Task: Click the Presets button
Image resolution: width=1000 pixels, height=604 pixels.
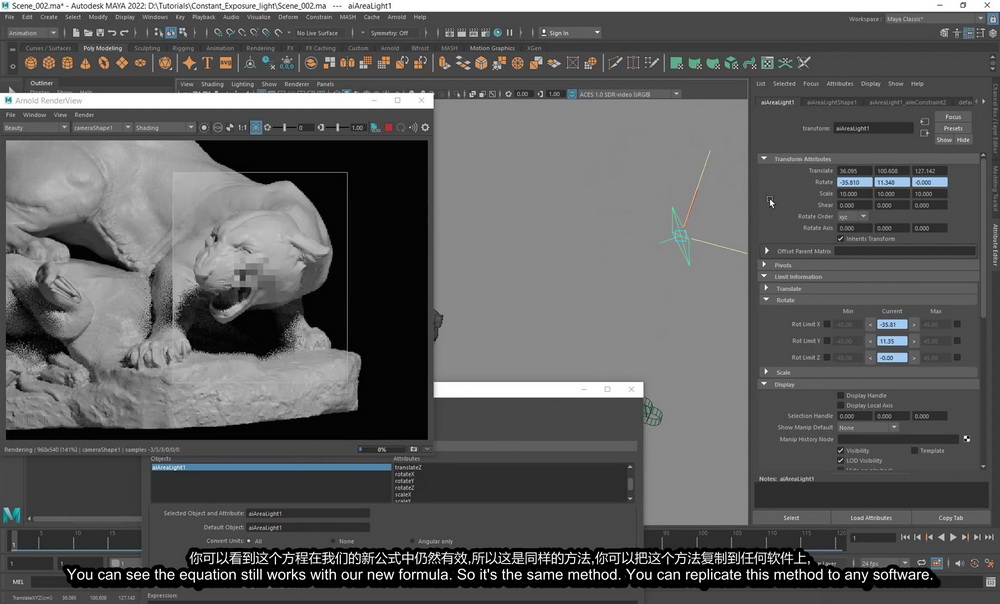Action: click(x=953, y=128)
